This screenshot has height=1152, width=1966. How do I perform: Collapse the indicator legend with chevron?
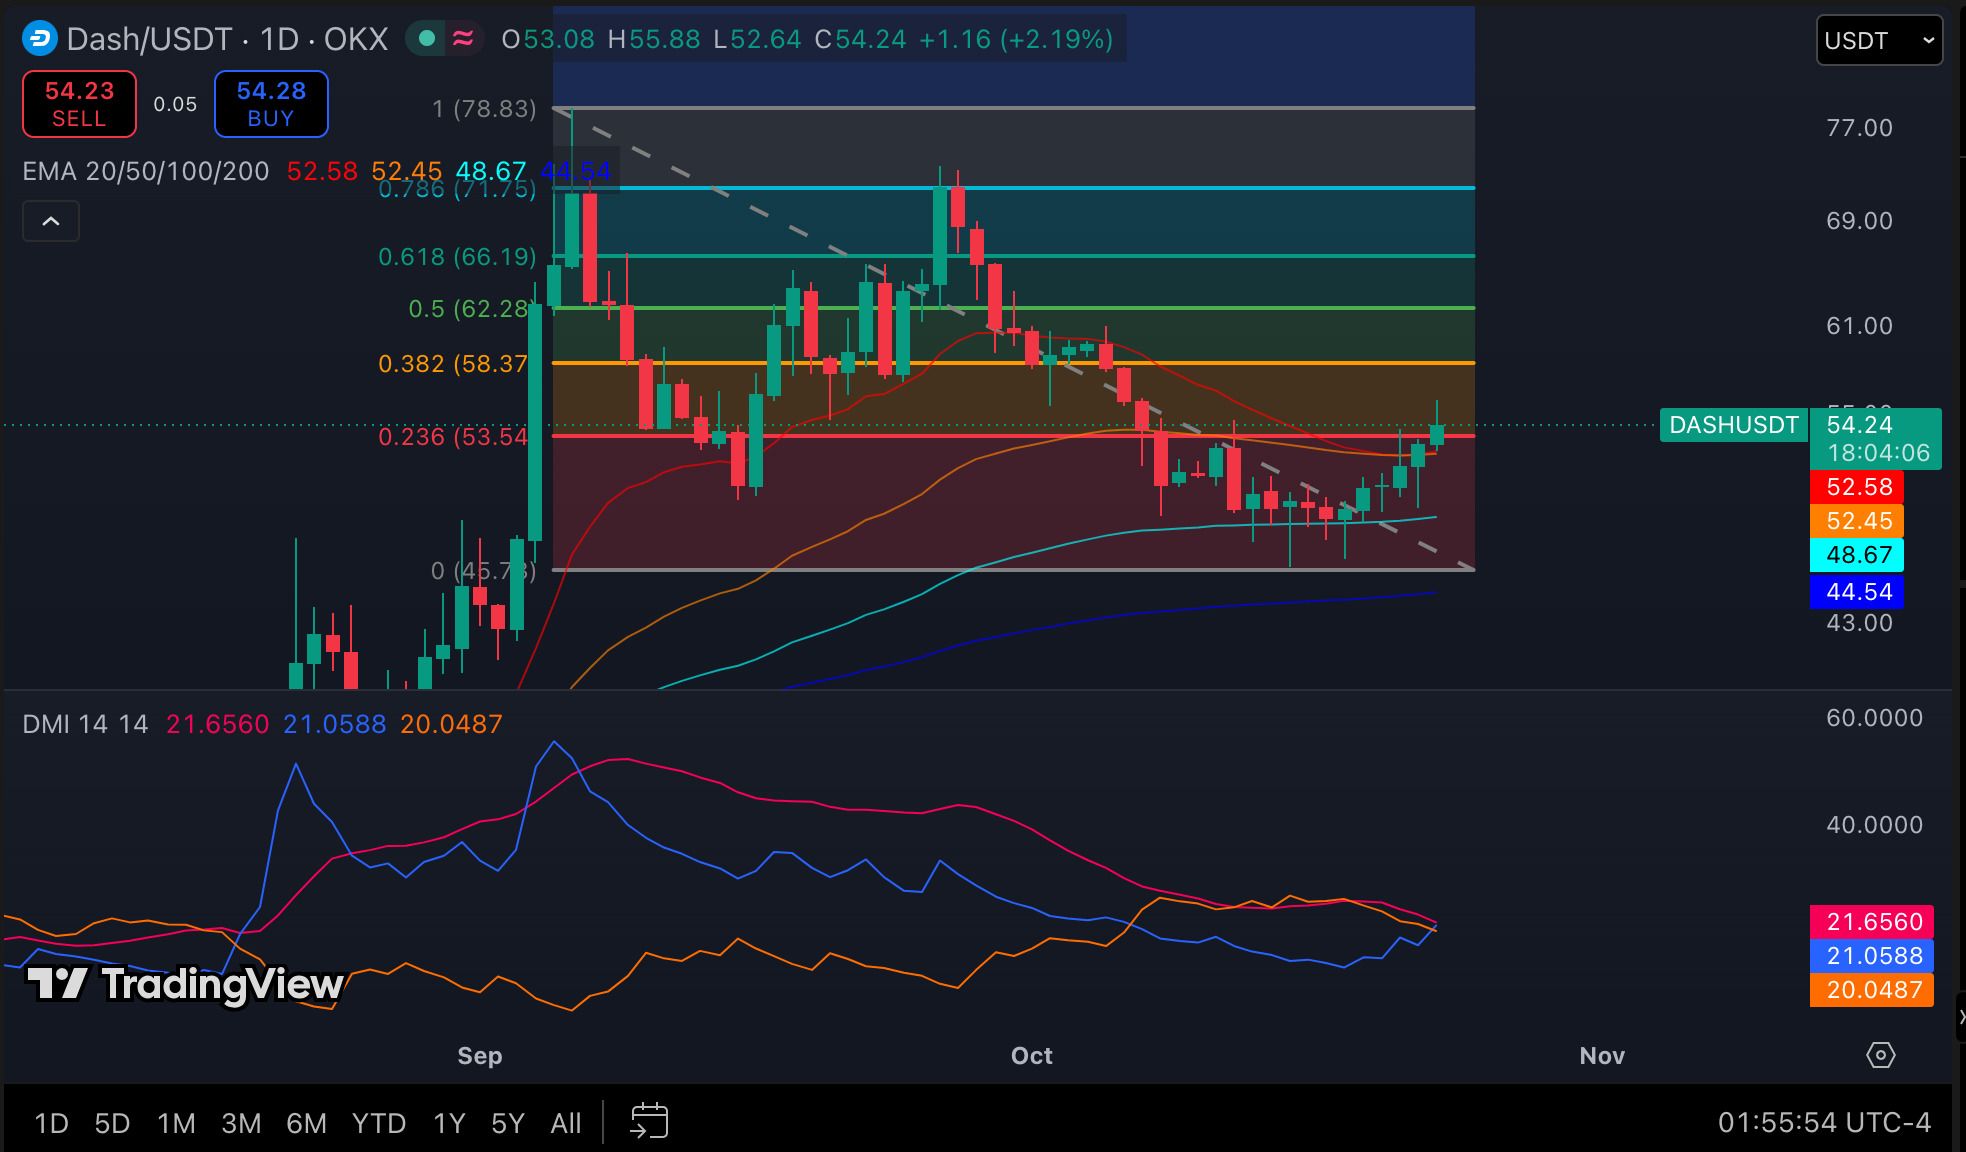coord(51,221)
